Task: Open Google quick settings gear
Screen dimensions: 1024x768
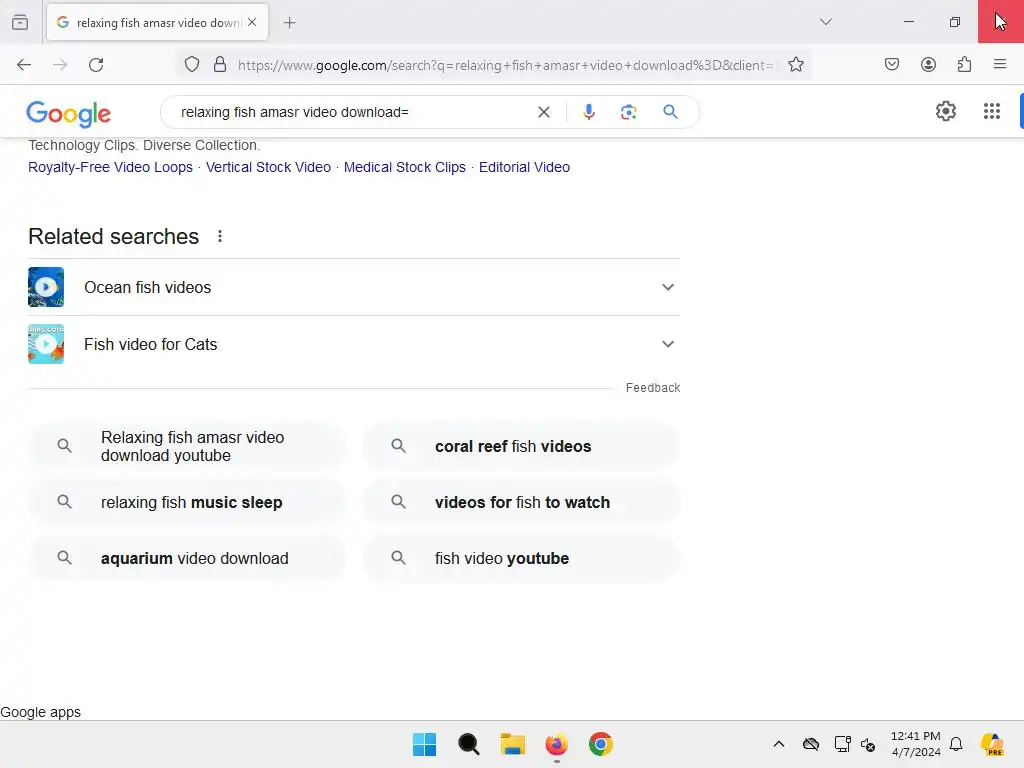Action: (x=946, y=111)
